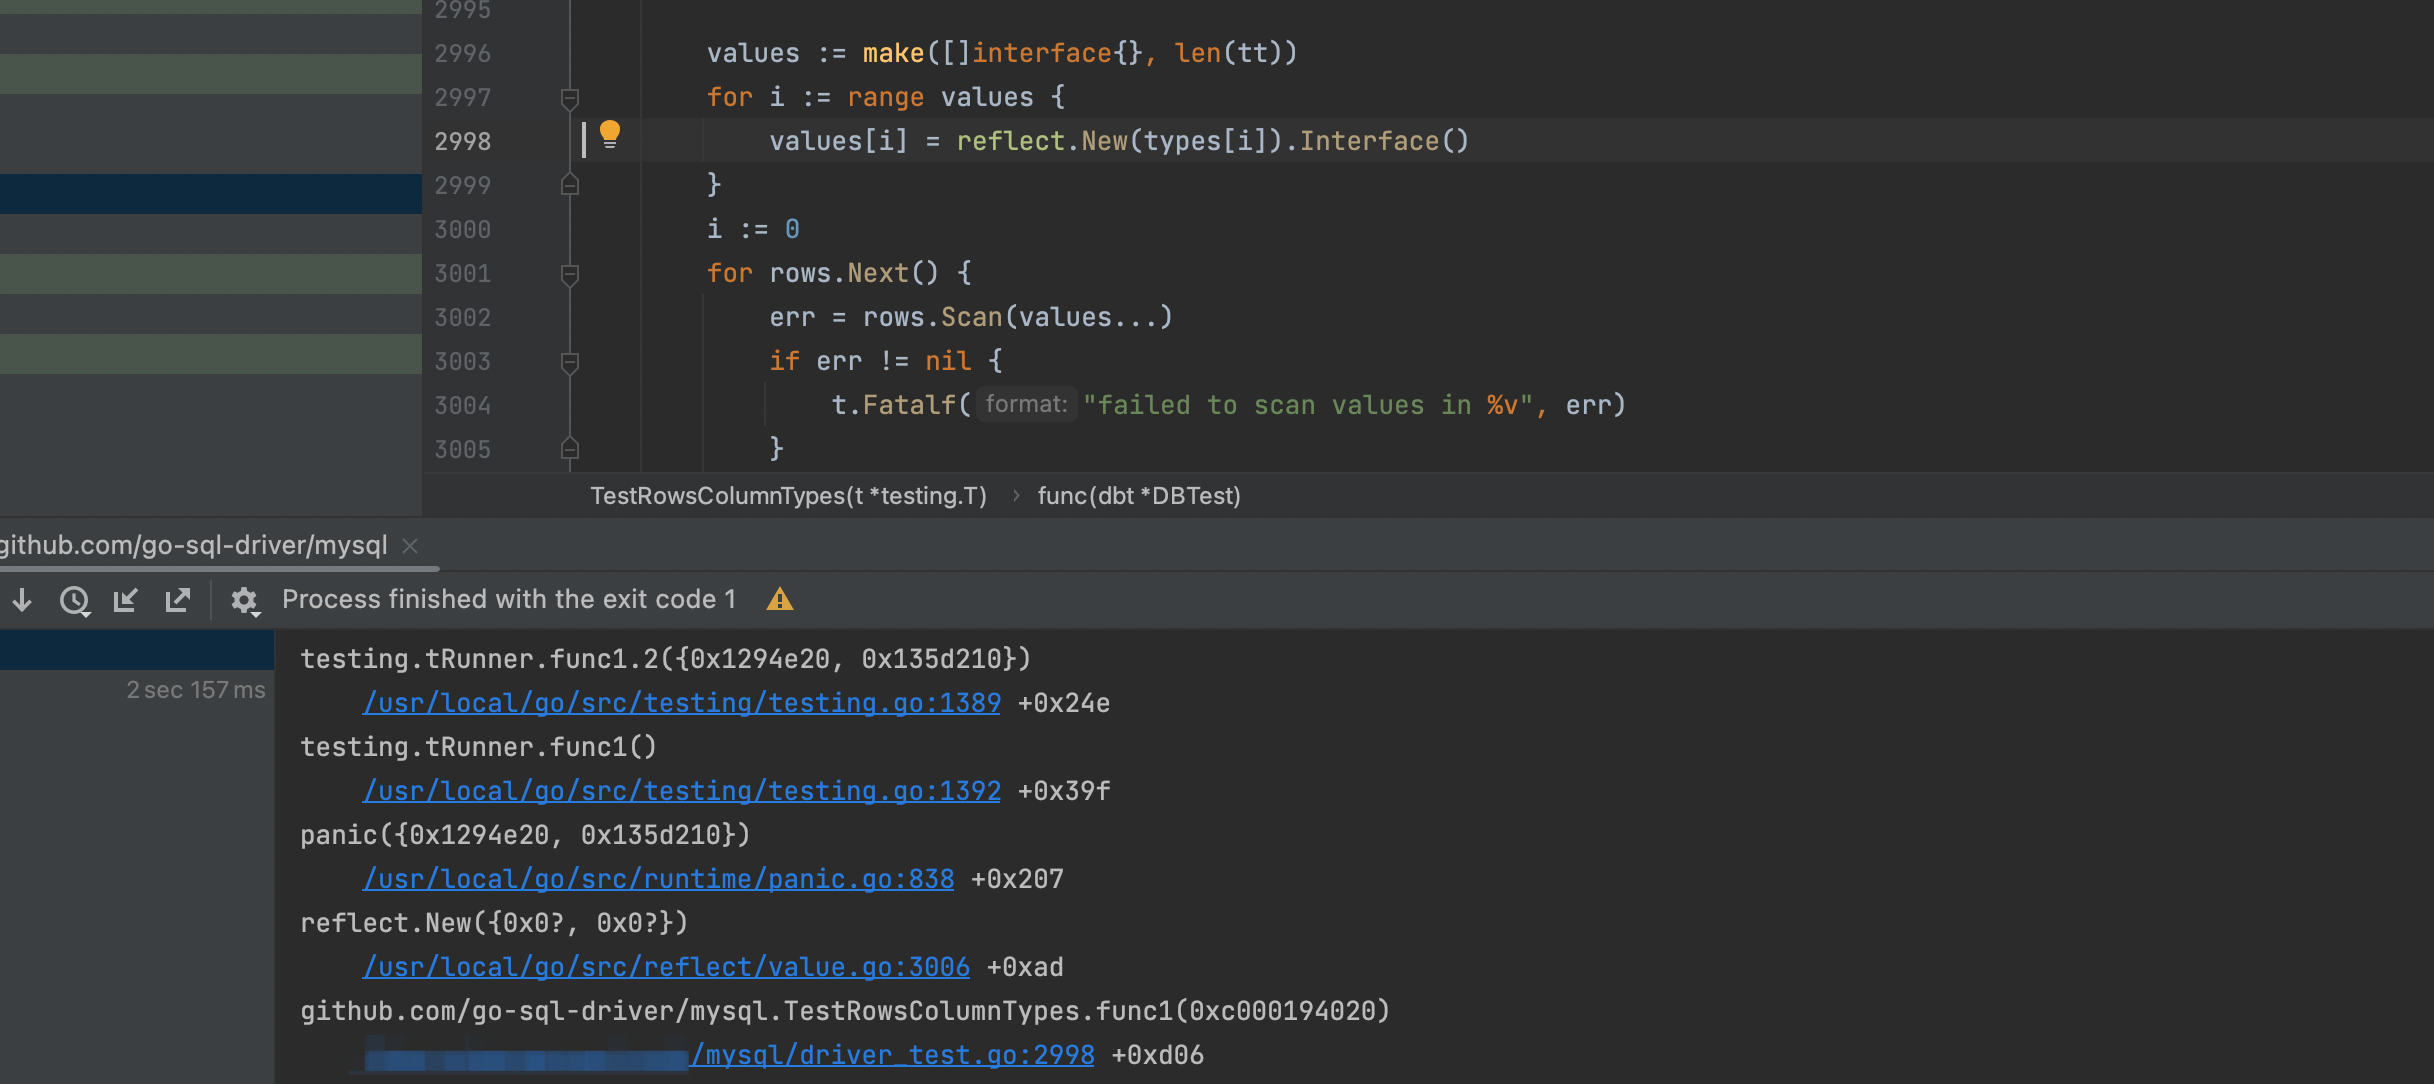
Task: Collapse the for loop at line 2997
Action: pyautogui.click(x=570, y=98)
